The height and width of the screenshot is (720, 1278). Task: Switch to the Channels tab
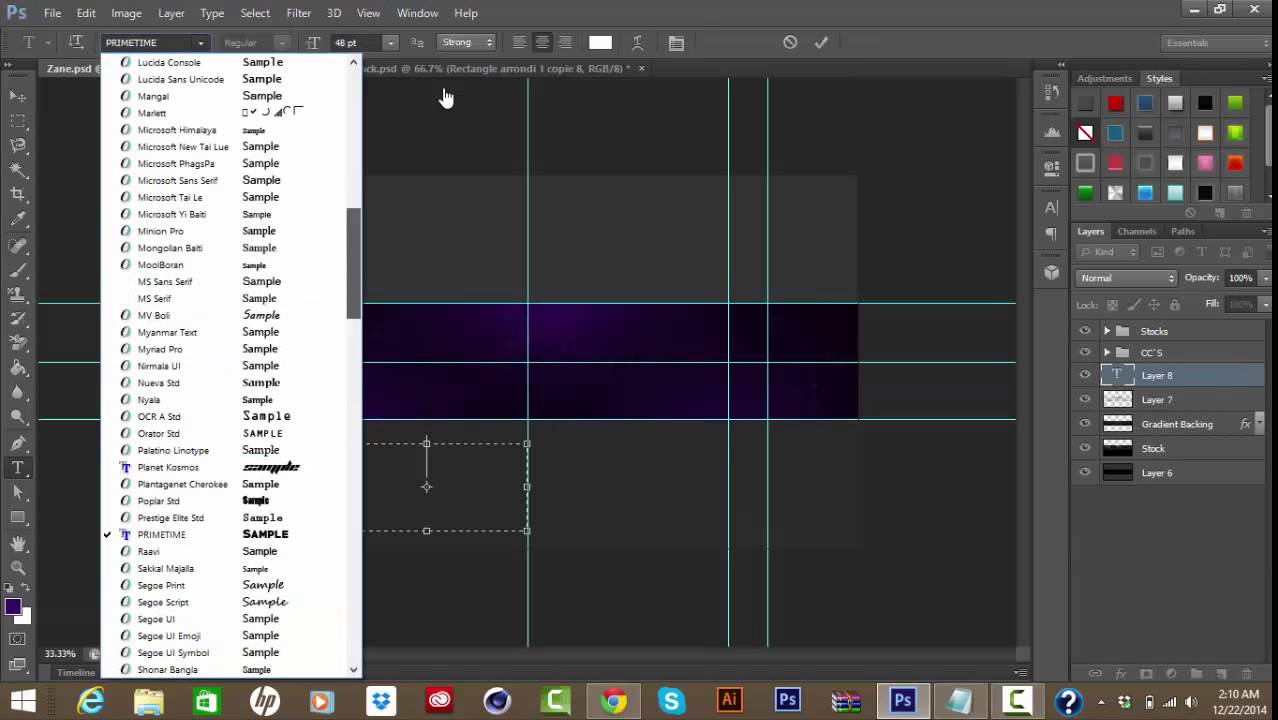click(x=1136, y=231)
